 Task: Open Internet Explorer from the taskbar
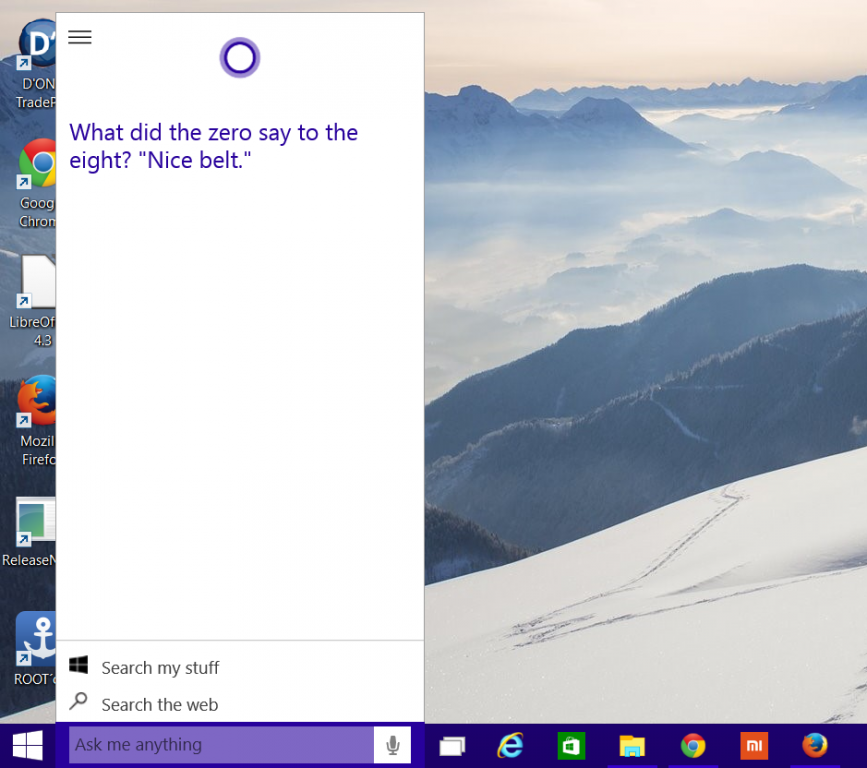click(x=510, y=745)
